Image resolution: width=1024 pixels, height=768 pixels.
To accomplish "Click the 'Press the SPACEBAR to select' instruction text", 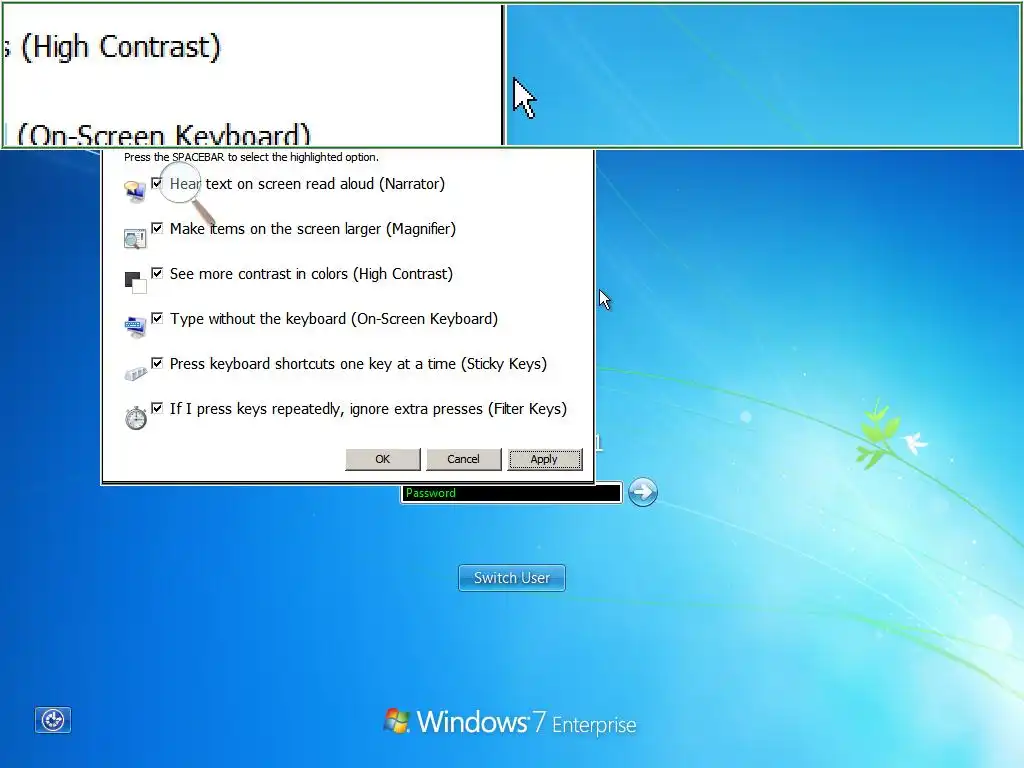I will pyautogui.click(x=251, y=157).
